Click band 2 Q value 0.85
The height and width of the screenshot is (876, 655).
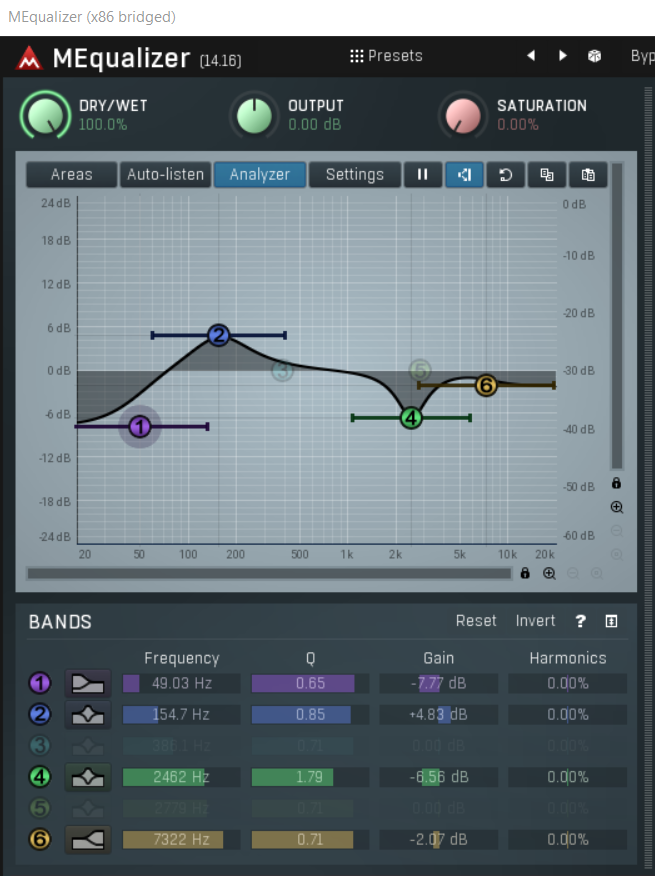pyautogui.click(x=310, y=715)
